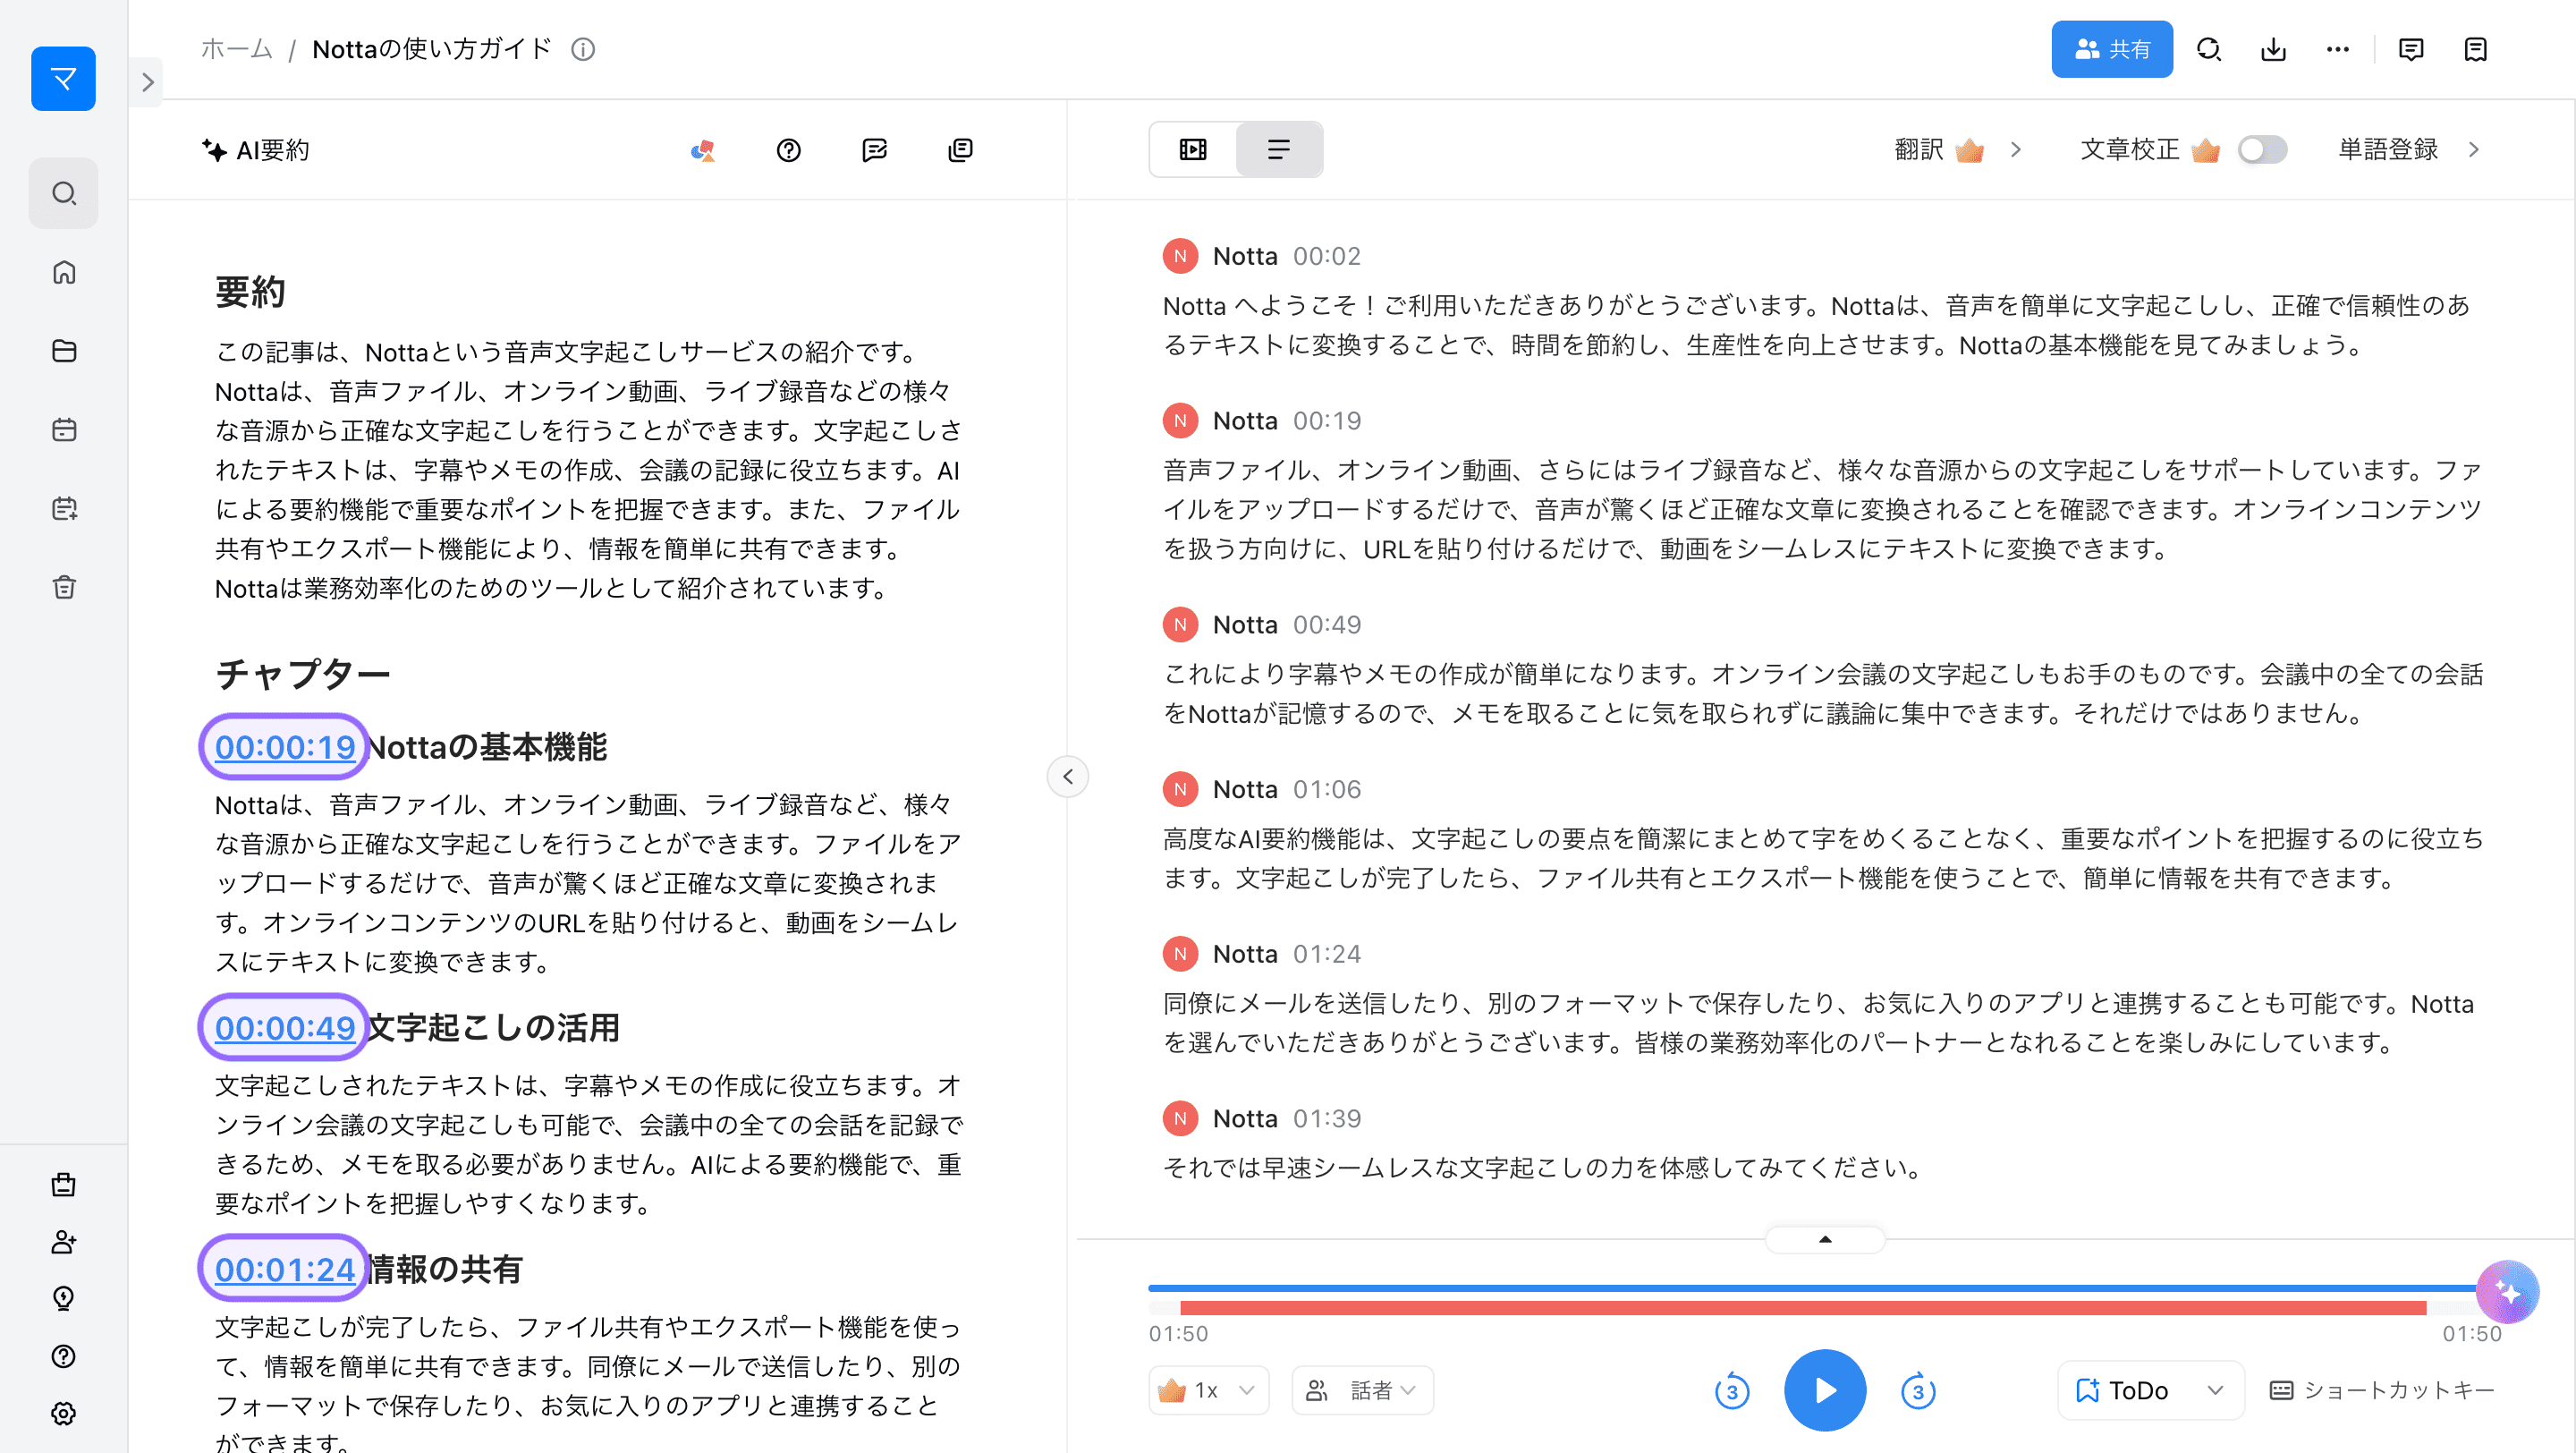Open the trash icon in the sidebar
The image size is (2576, 1453).
[64, 587]
